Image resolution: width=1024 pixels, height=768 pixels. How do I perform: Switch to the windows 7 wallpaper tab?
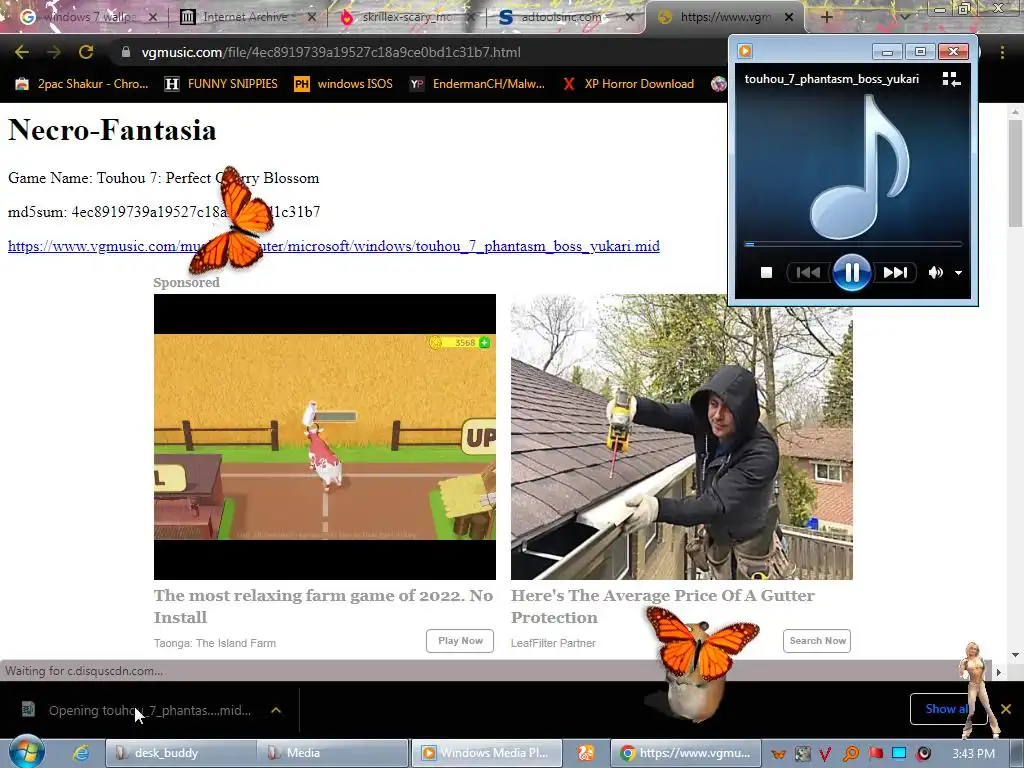88,17
